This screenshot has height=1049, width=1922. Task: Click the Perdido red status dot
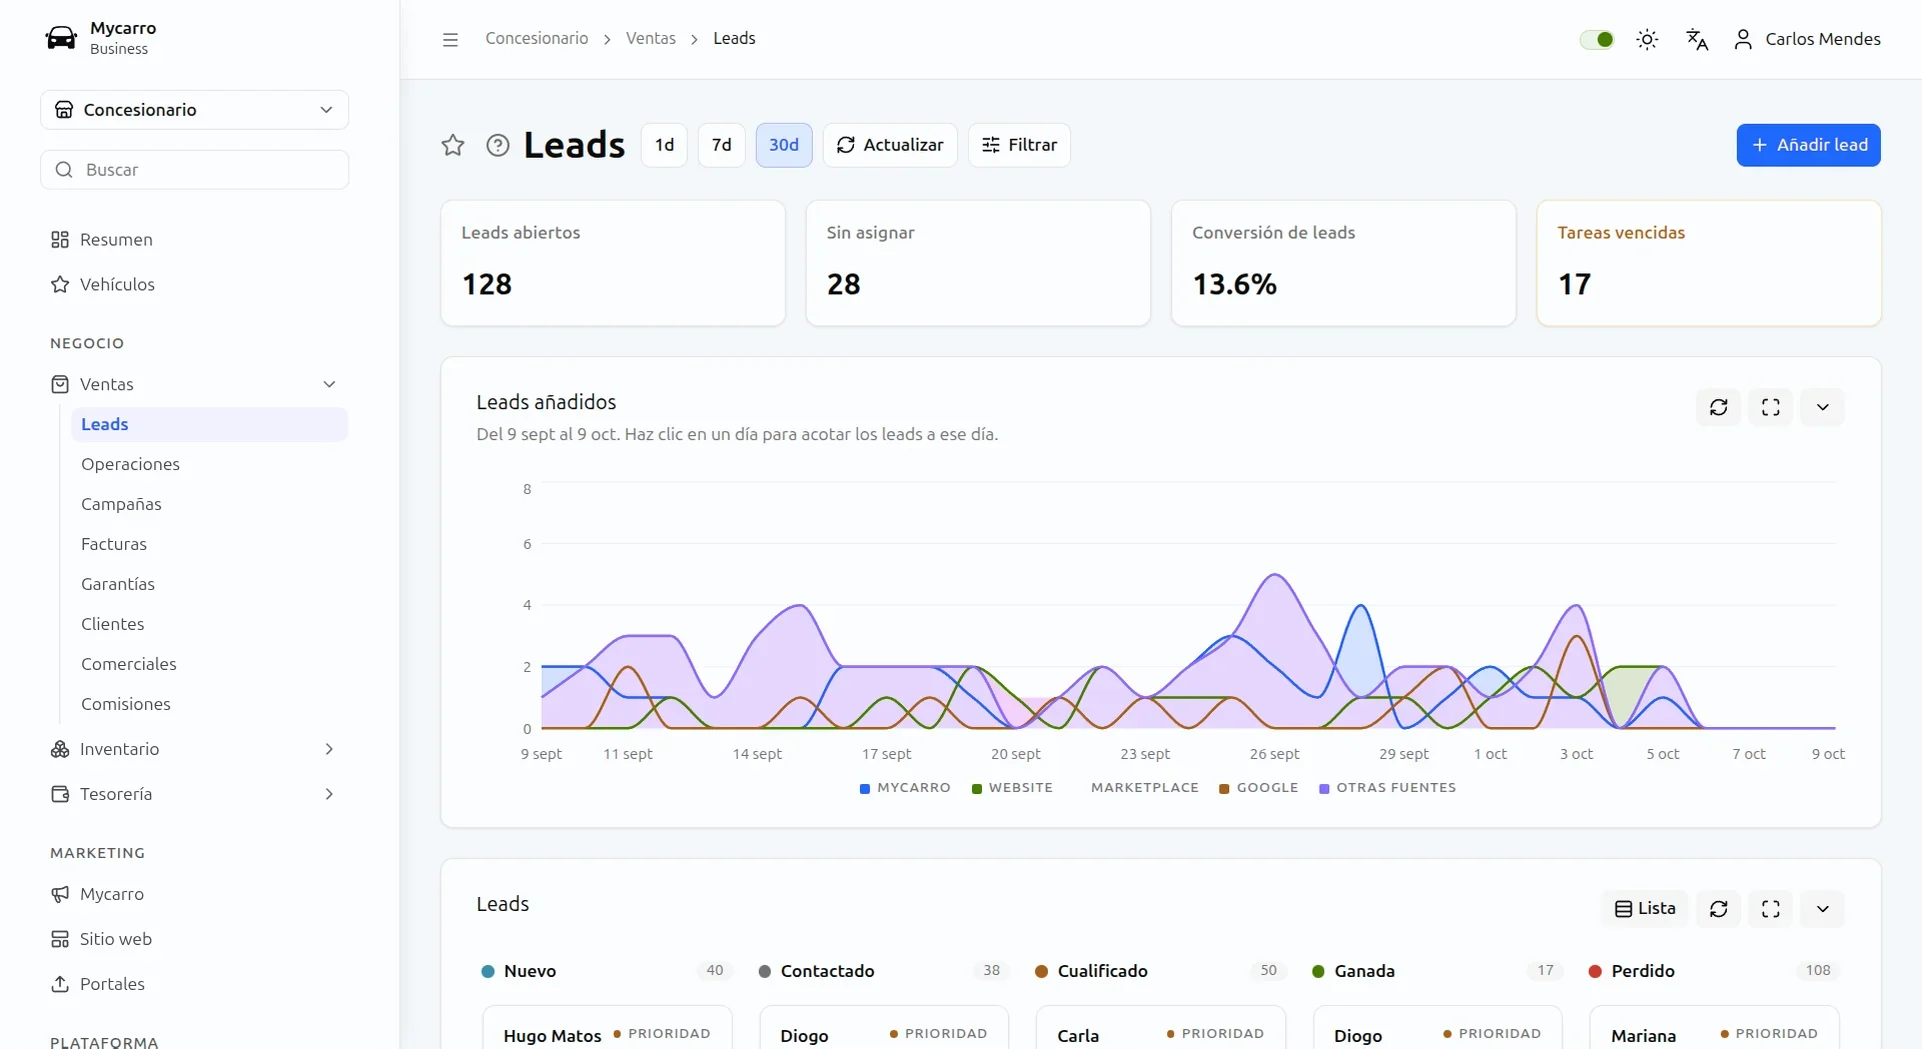1595,971
